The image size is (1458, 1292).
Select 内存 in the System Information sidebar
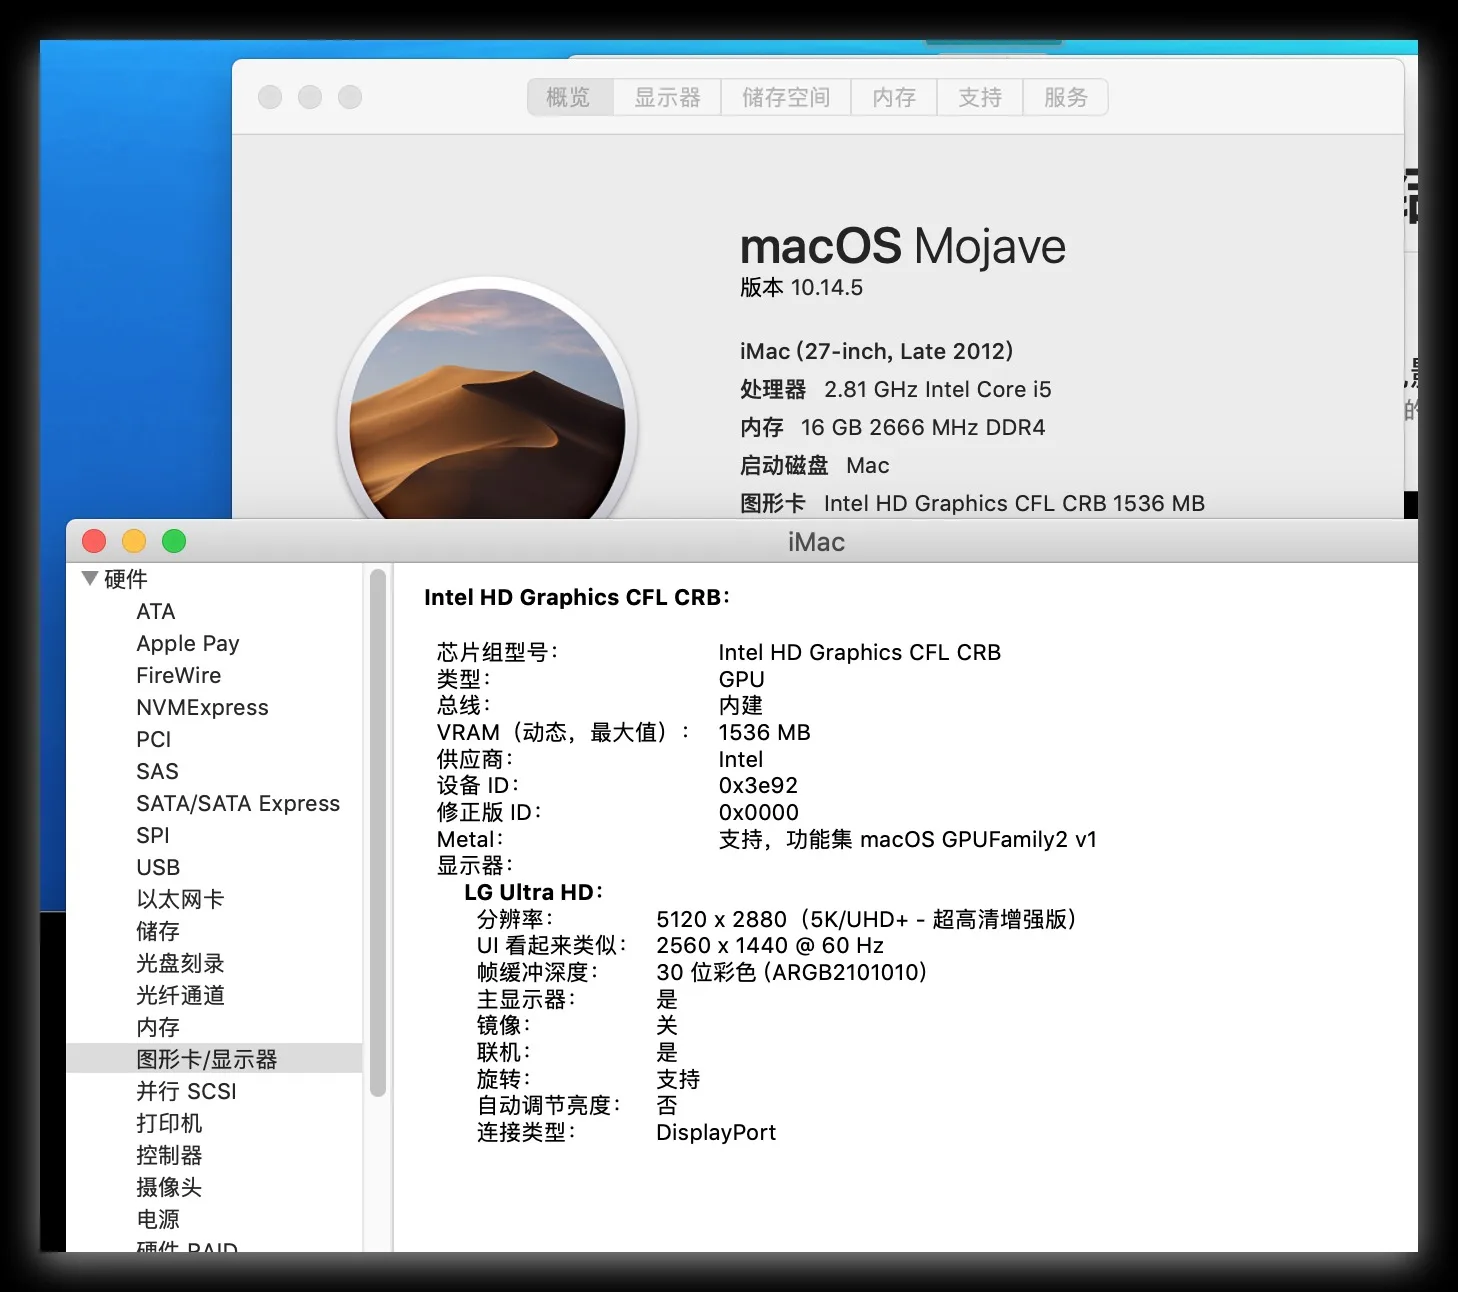point(158,1027)
